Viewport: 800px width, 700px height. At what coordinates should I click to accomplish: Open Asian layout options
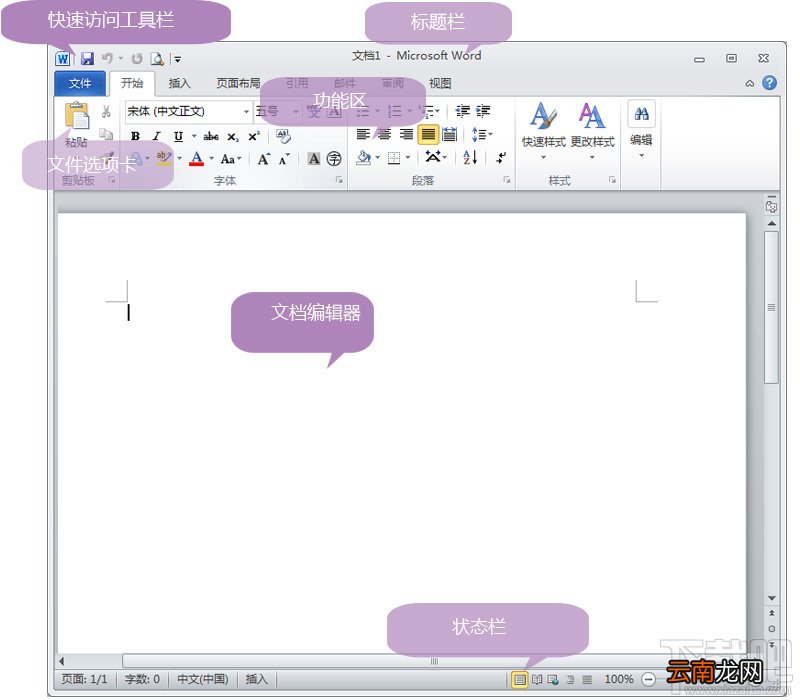(x=436, y=157)
